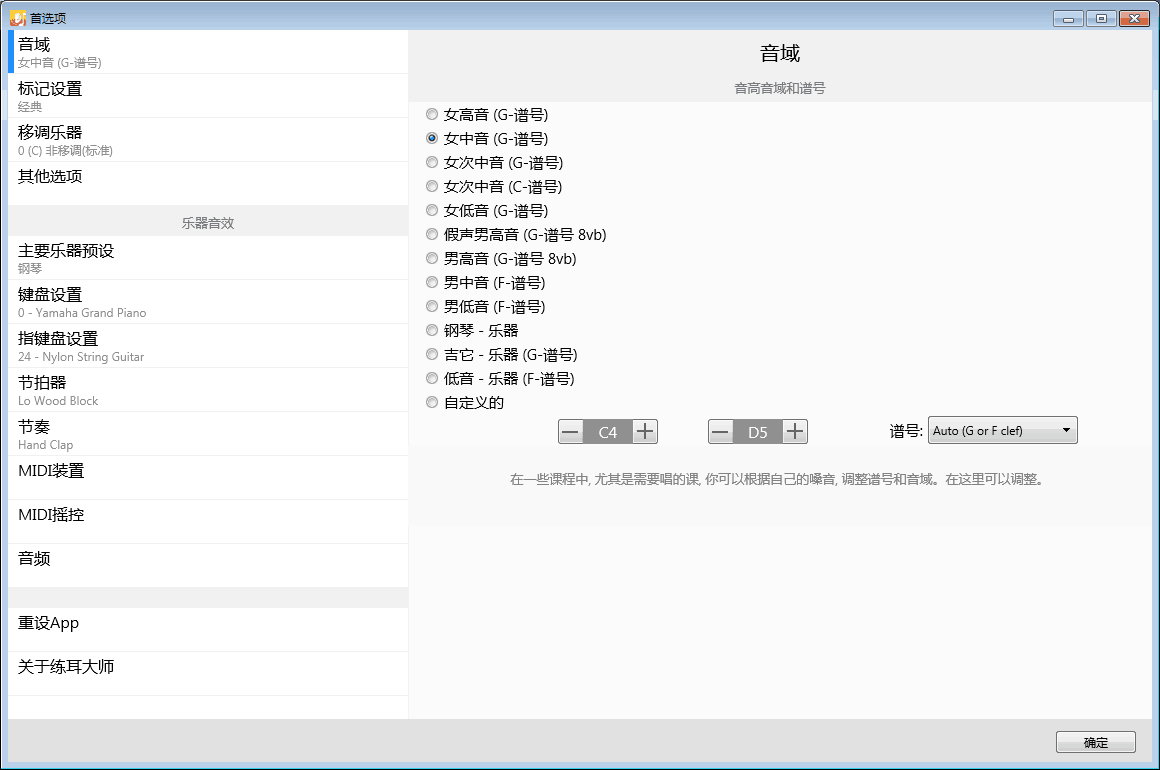Select the 女高音 (G-谱号) radio option
This screenshot has width=1160, height=770.
(x=432, y=115)
